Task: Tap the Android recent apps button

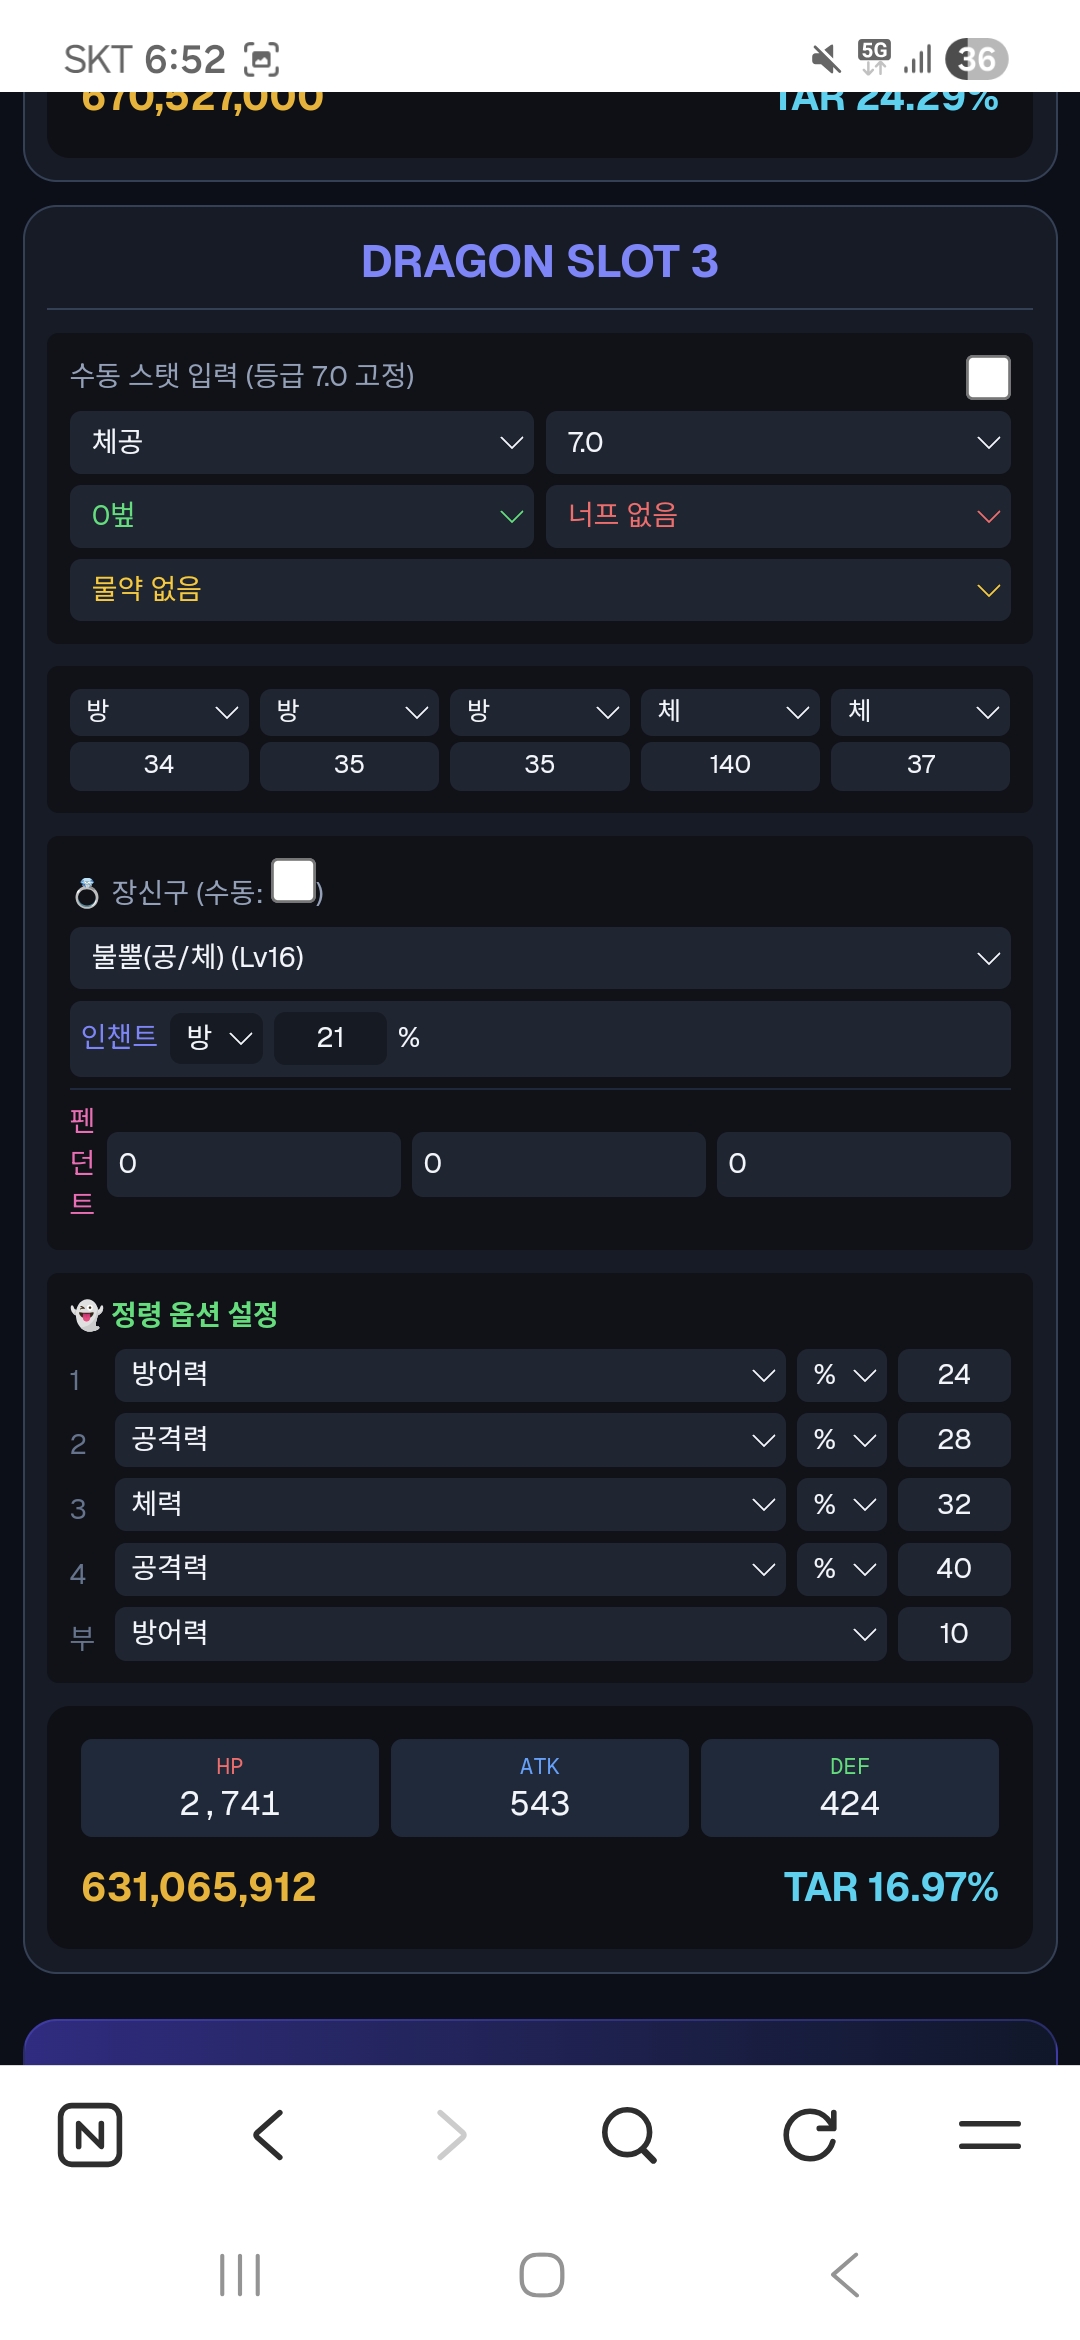Action: pos(240,2275)
